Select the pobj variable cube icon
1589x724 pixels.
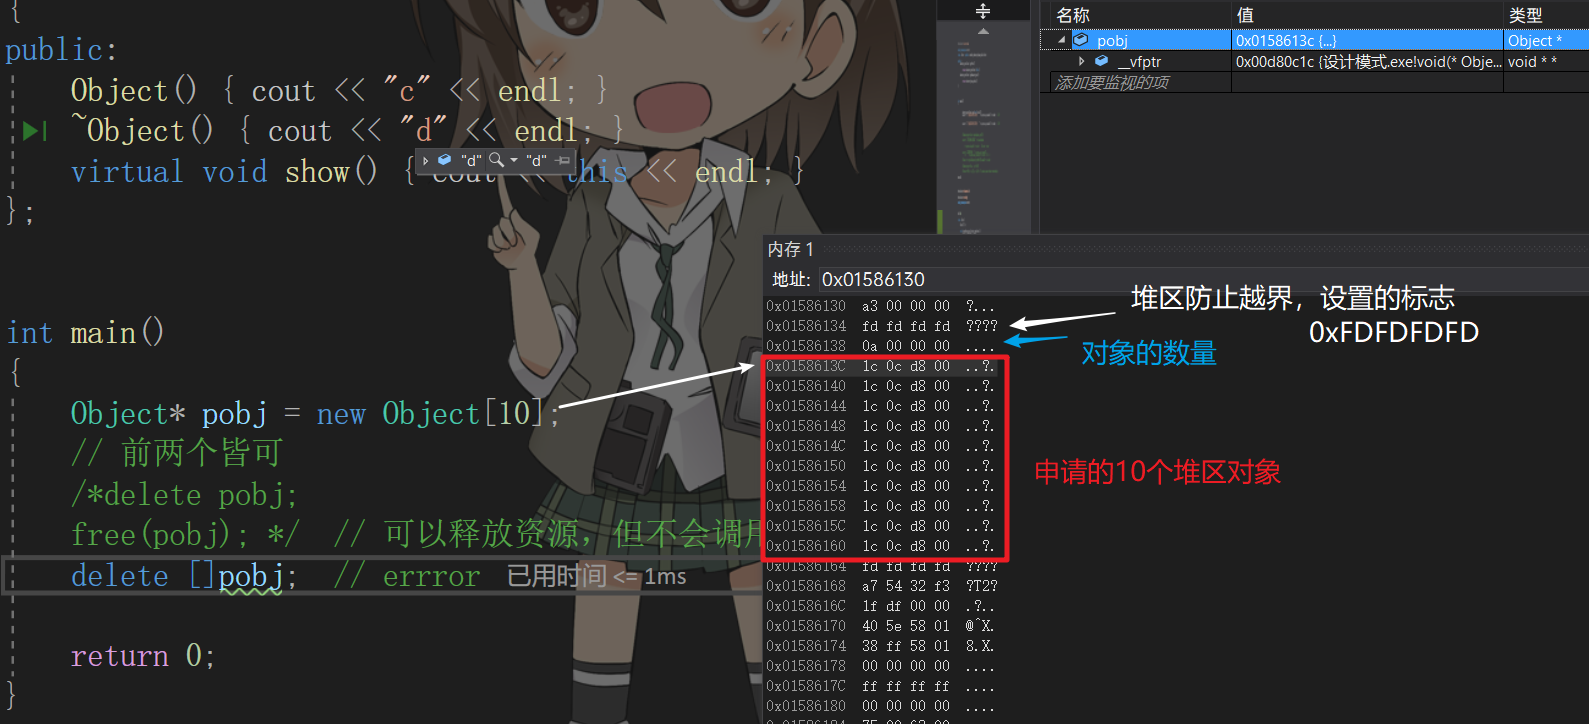point(1081,41)
